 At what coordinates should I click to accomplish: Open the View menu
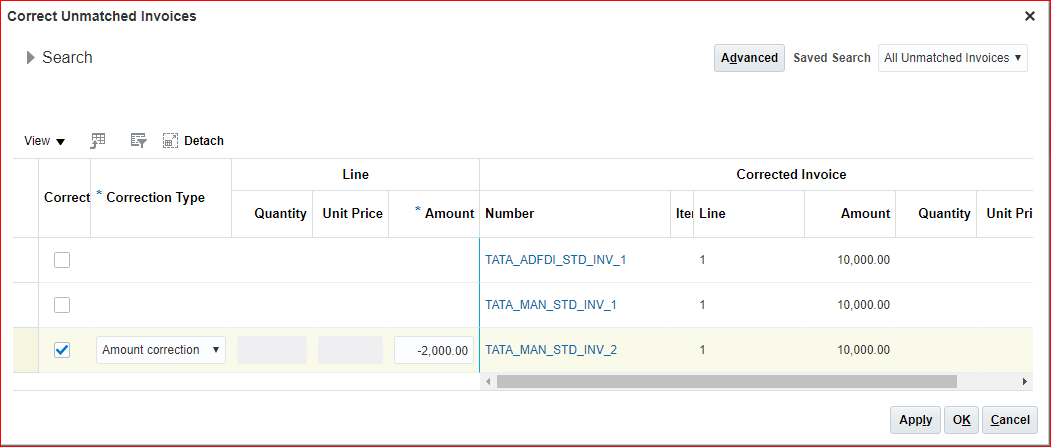pyautogui.click(x=45, y=141)
